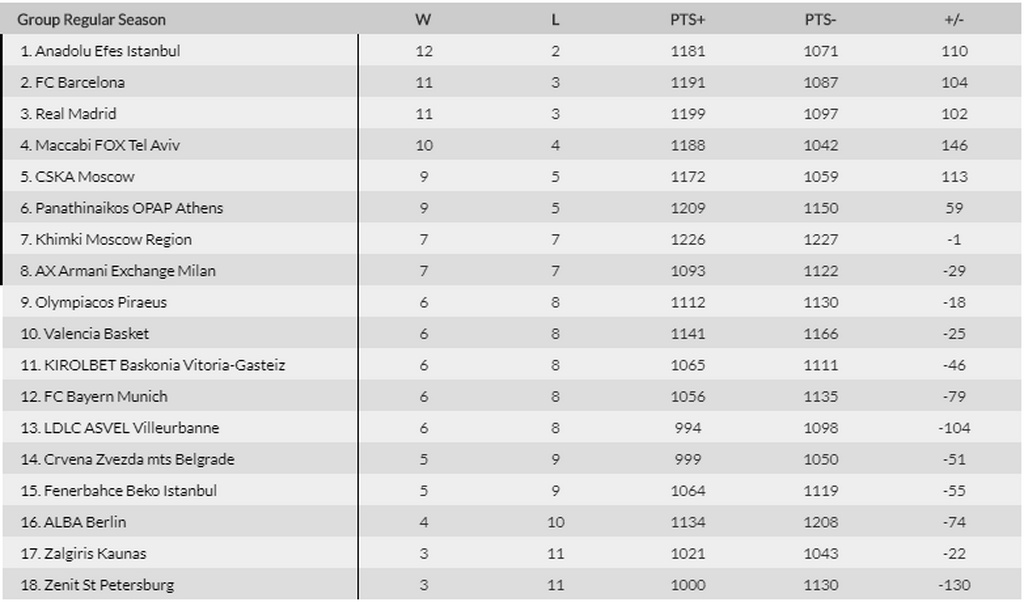This screenshot has width=1024, height=602.
Task: Sort standings by +/- column header
Action: click(x=954, y=19)
